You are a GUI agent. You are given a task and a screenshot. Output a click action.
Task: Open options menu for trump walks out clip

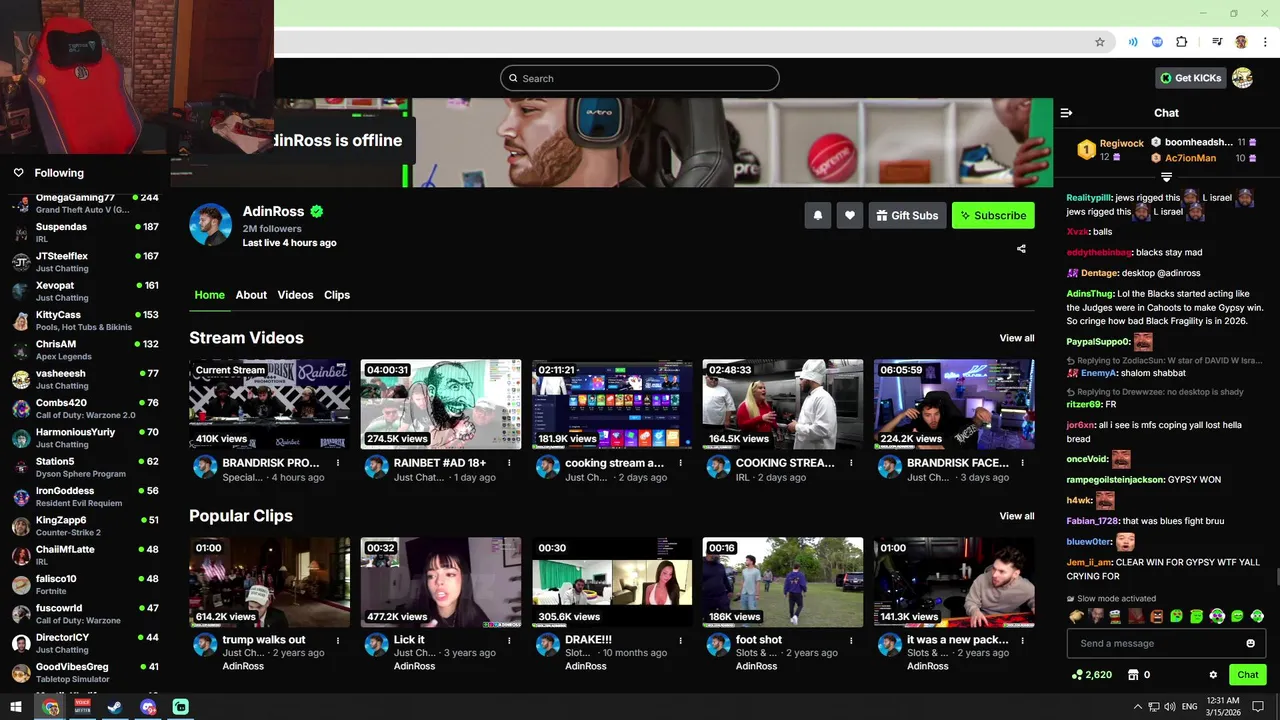point(338,640)
